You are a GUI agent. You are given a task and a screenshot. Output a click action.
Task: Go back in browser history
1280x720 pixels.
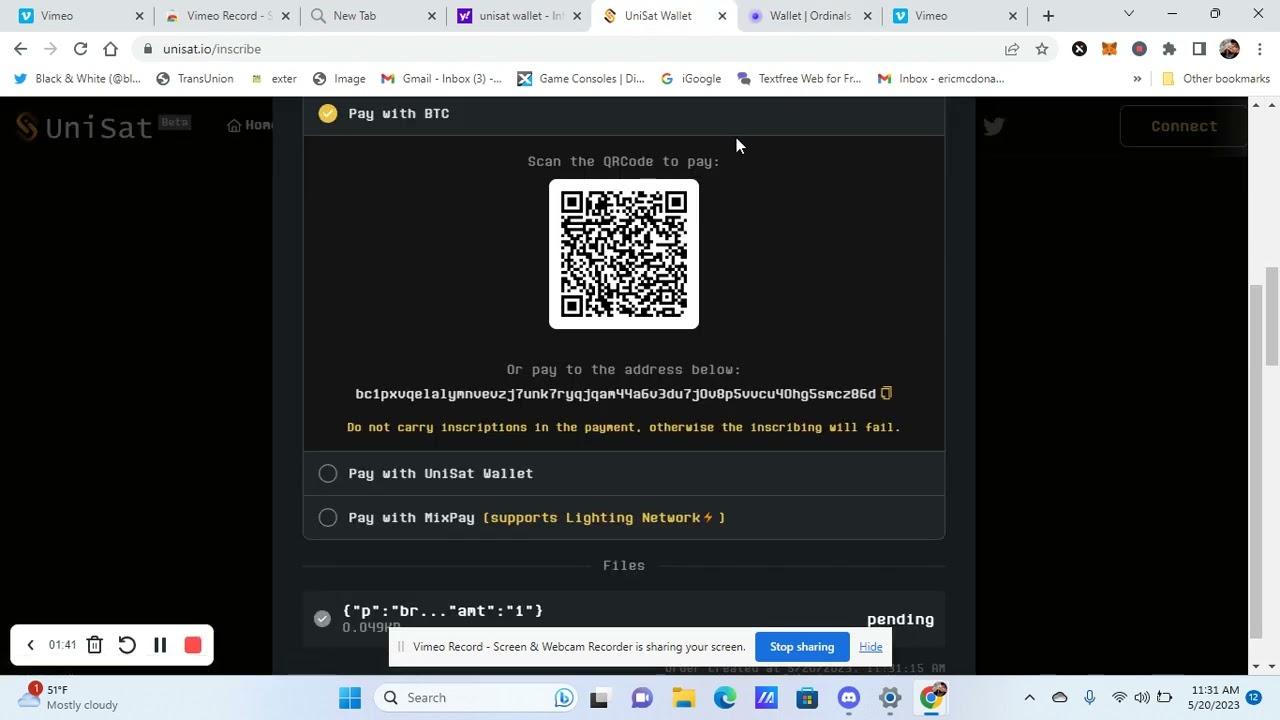click(21, 49)
